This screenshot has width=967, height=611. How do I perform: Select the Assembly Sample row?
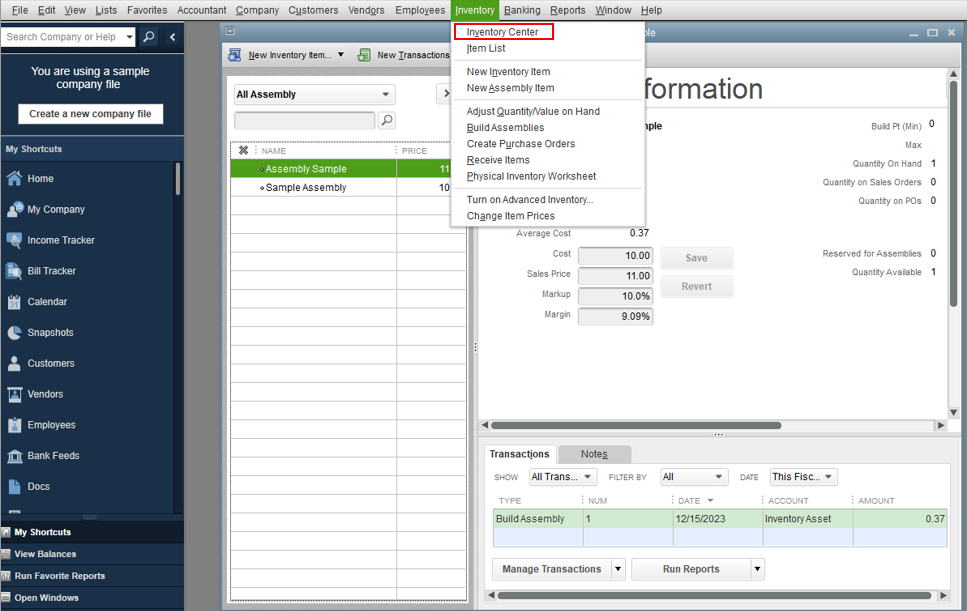coord(348,169)
